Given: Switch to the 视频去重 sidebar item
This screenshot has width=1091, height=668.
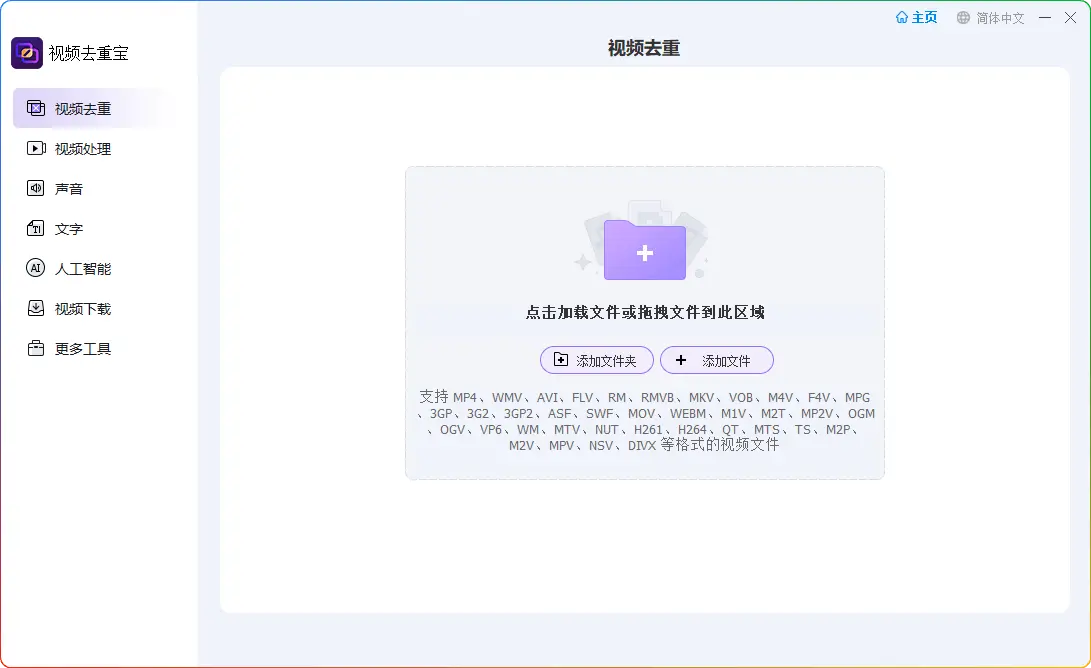Looking at the screenshot, I should 83,109.
